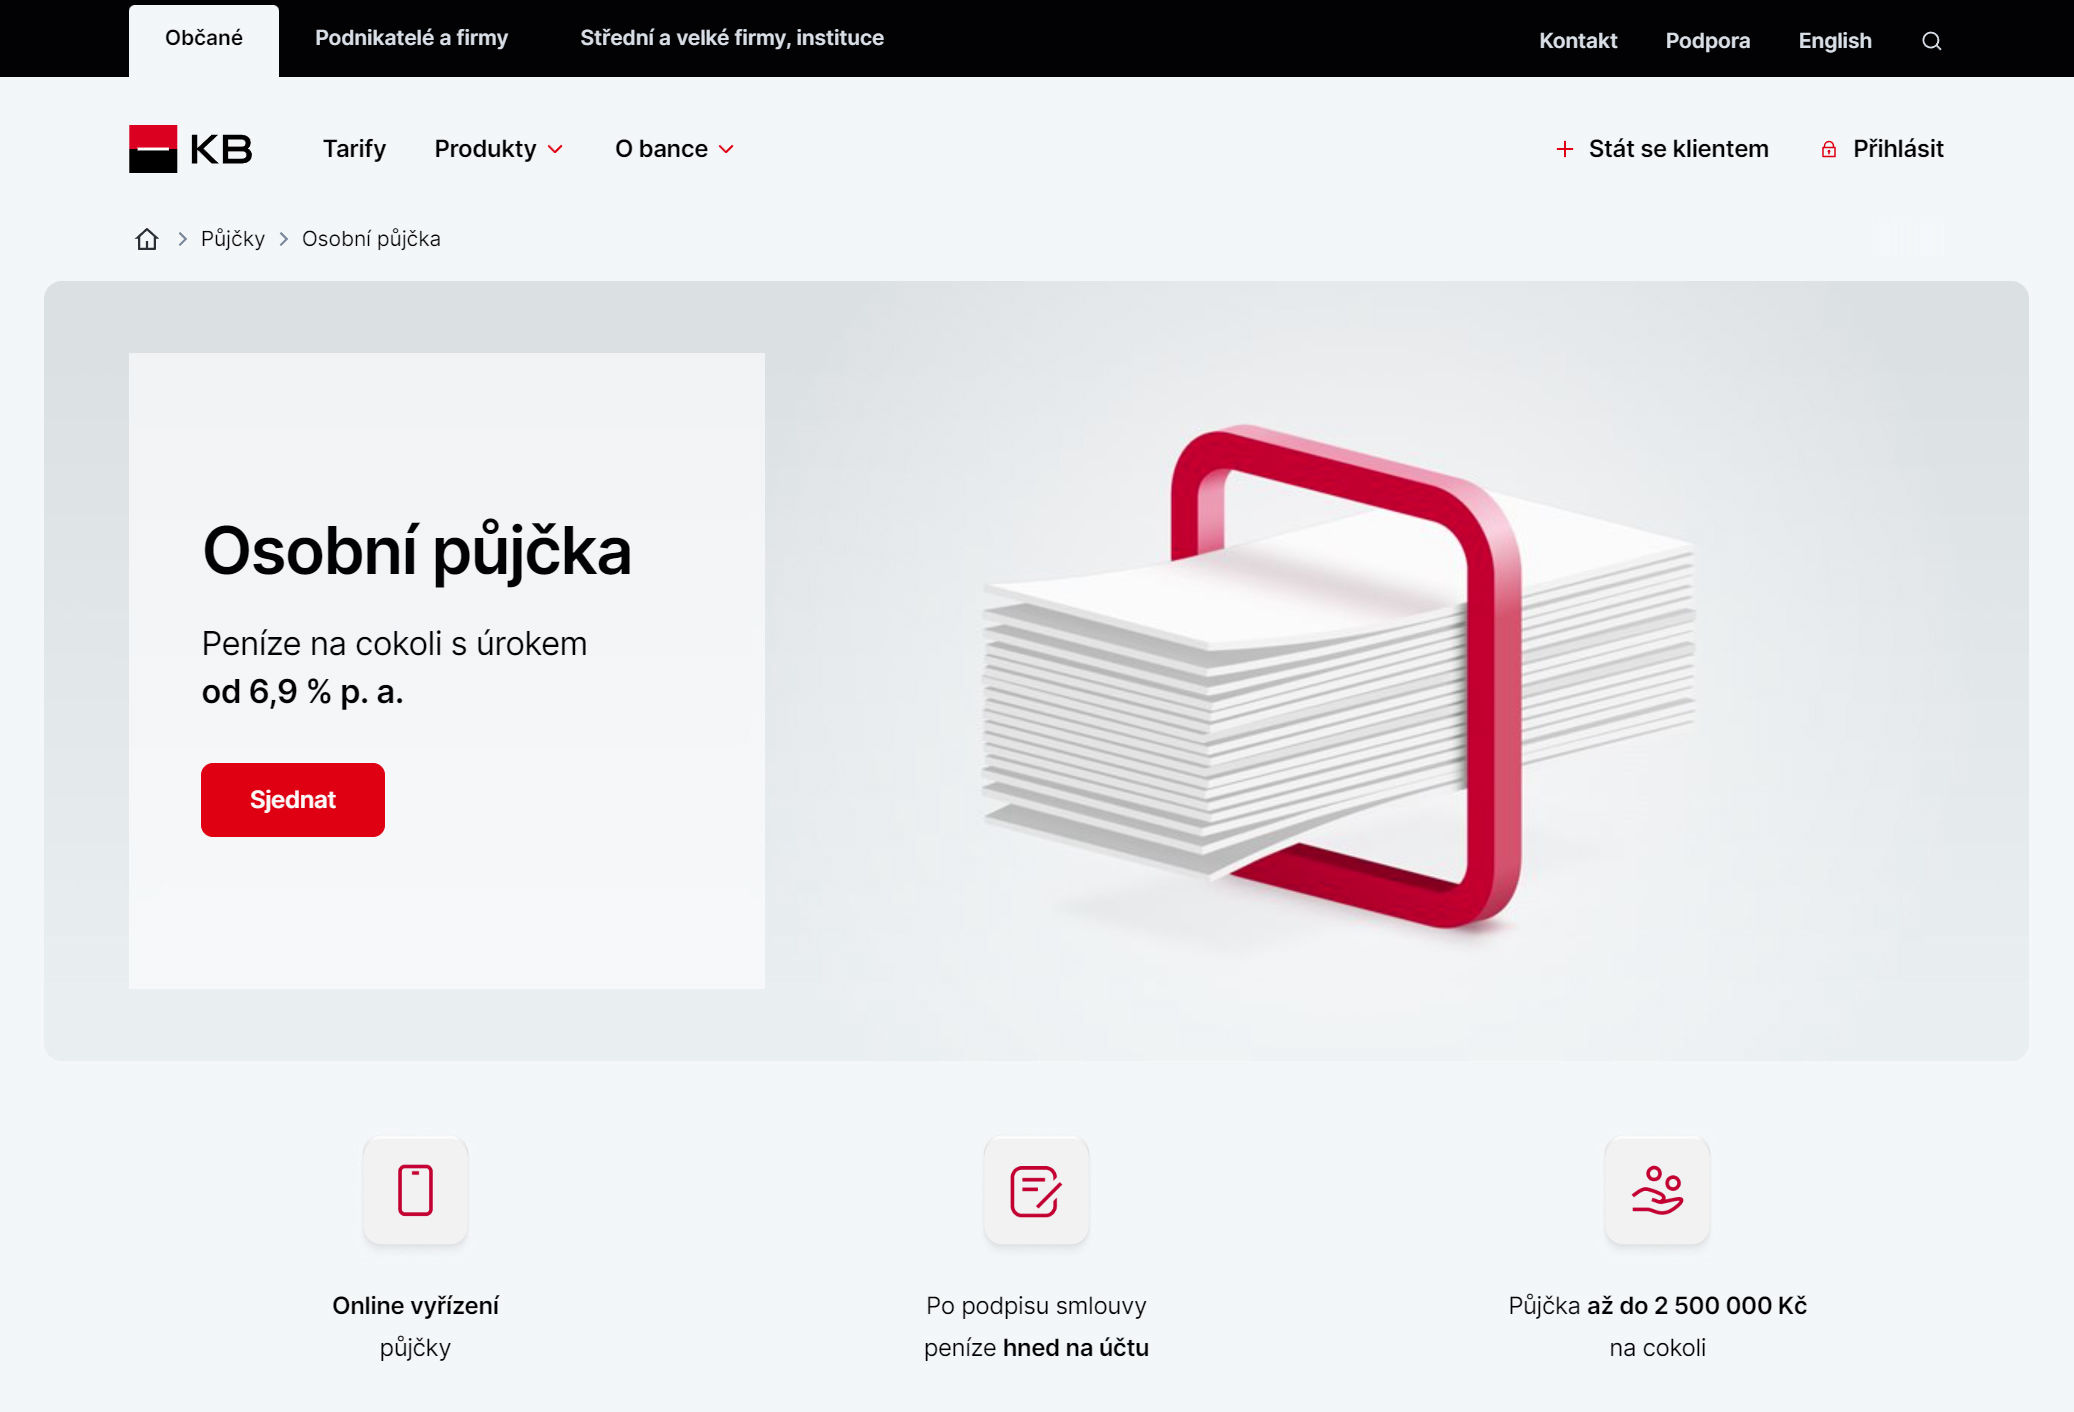Open the Produkty chevron arrow
2074x1412 pixels.
(557, 149)
